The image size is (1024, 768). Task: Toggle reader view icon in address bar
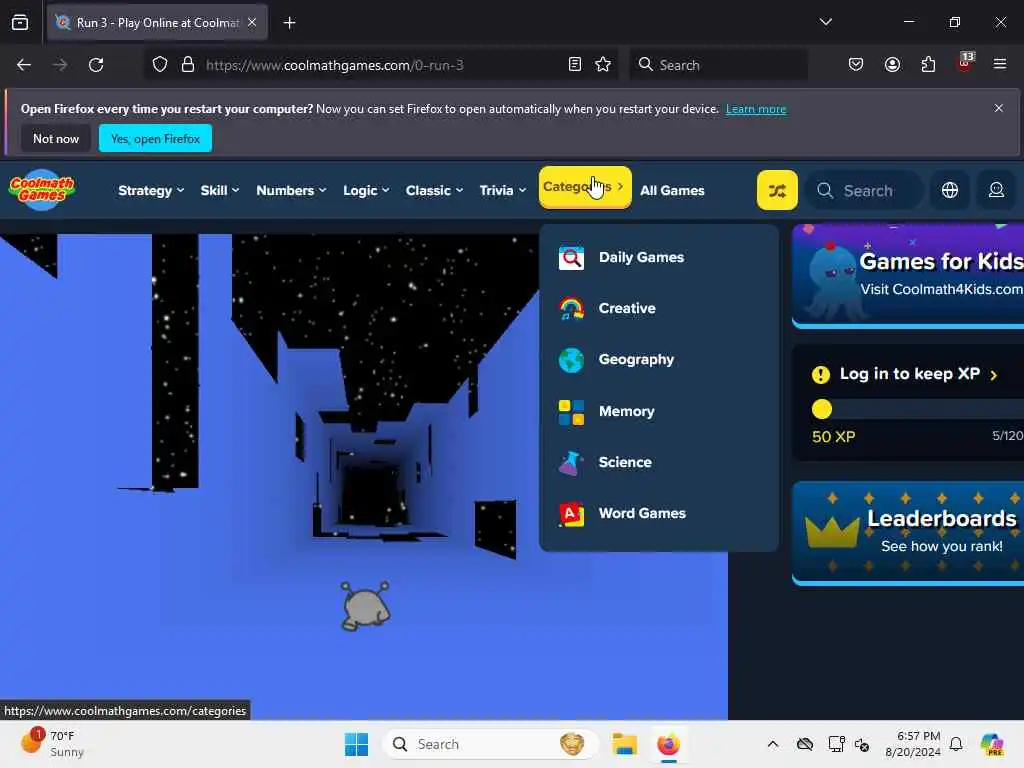575,65
